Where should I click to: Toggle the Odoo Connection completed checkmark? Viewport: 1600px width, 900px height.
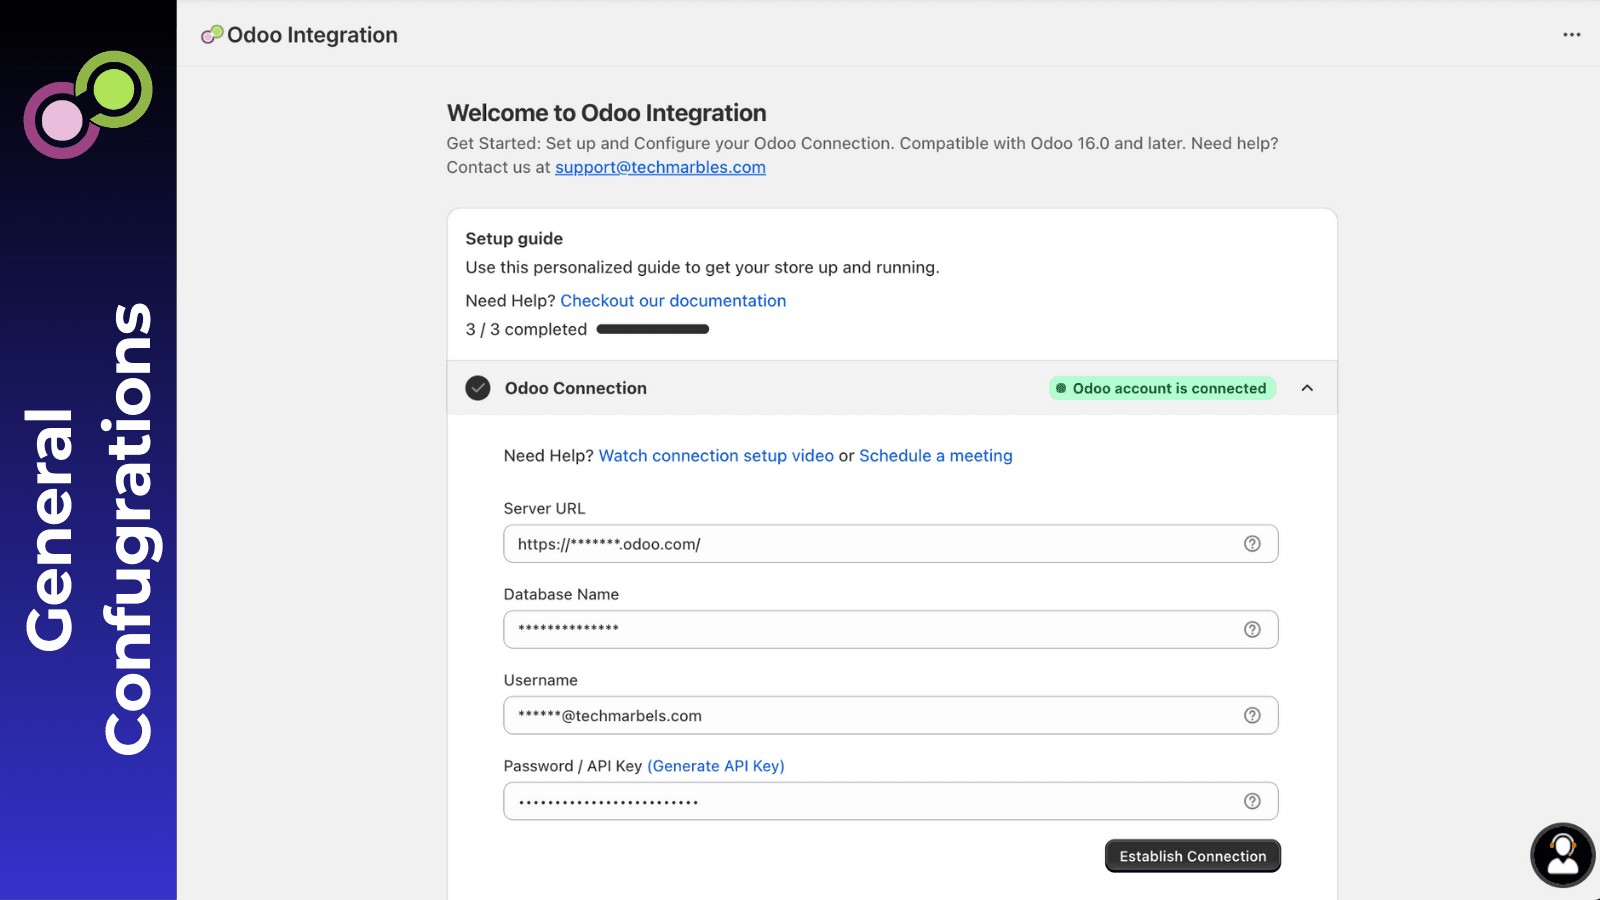tap(478, 388)
